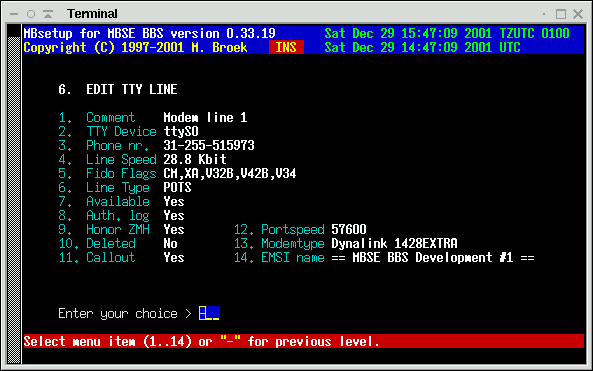Viewport: 593px width, 371px height.
Task: Click the red status line 'Select menu item (1..14)'
Action: [304, 341]
